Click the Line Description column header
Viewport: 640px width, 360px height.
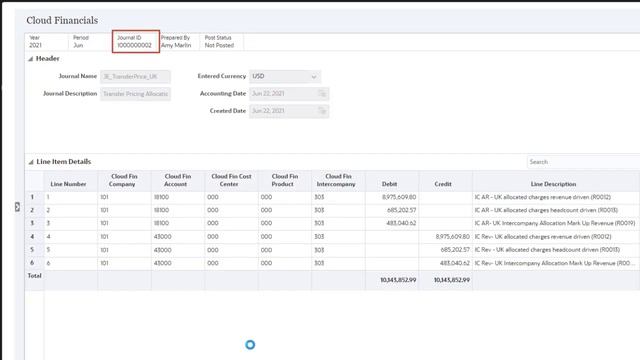point(556,180)
